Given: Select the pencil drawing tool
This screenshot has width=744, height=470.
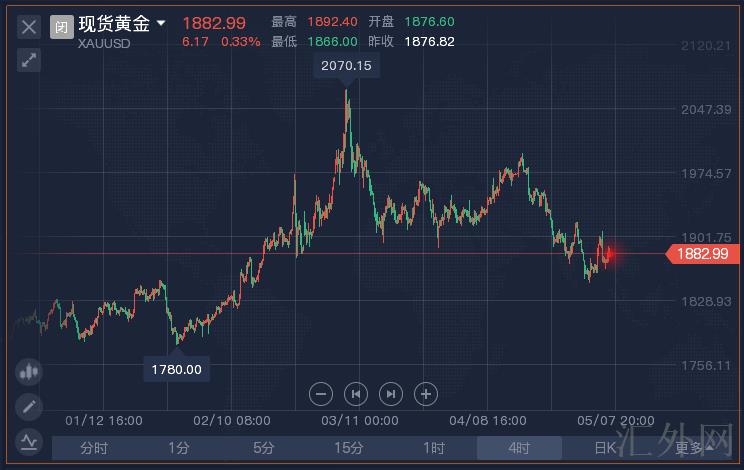Looking at the screenshot, I should [28, 406].
